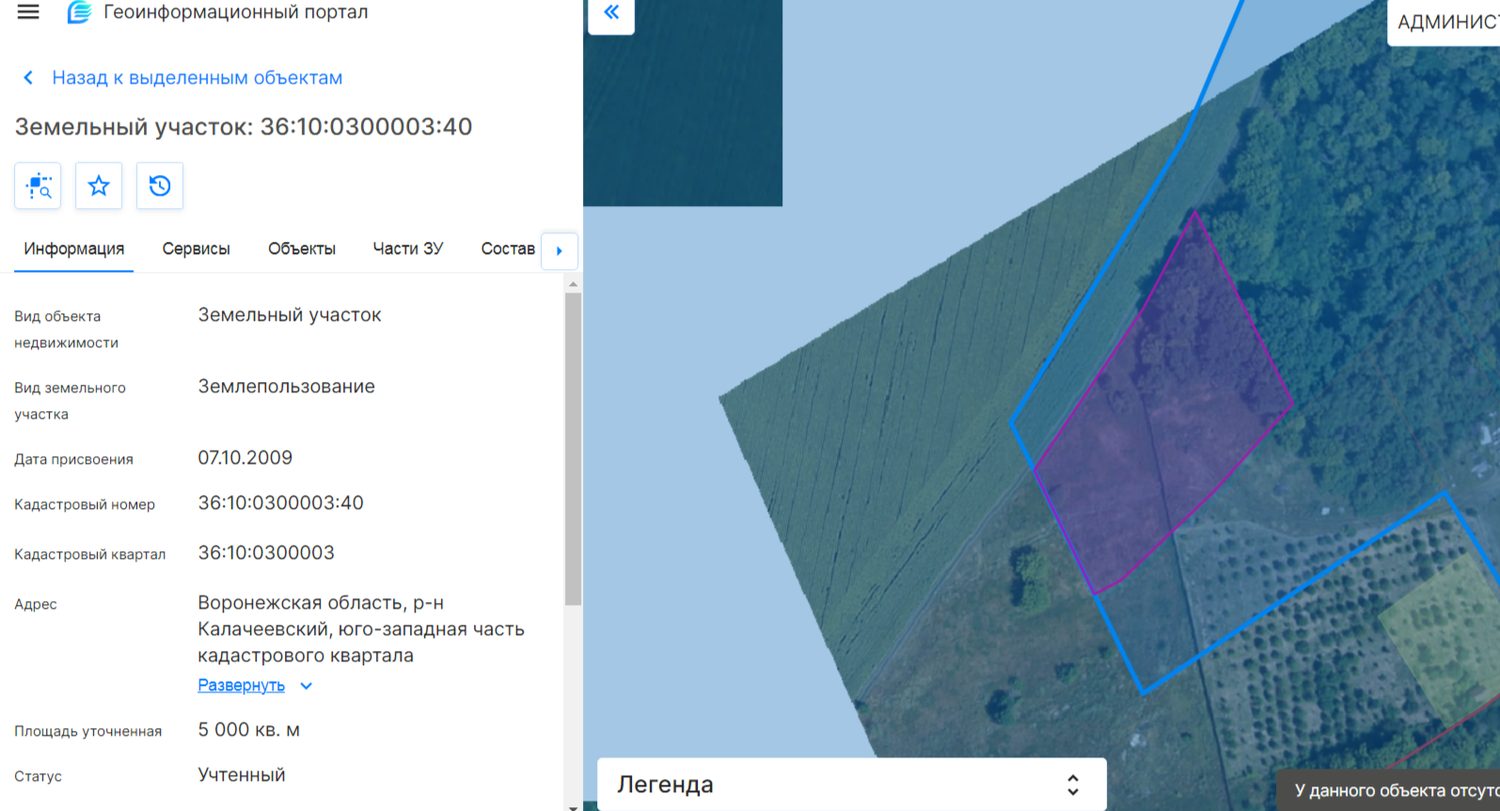
Task: Click the АДМИНИСТ map layer button
Action: tap(1444, 22)
